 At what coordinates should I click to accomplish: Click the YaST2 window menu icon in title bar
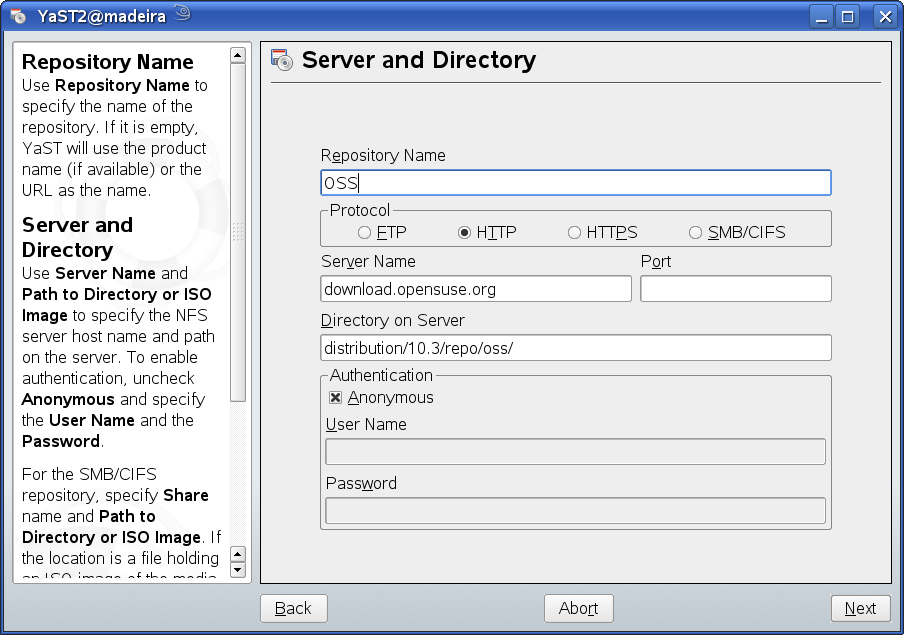18,16
